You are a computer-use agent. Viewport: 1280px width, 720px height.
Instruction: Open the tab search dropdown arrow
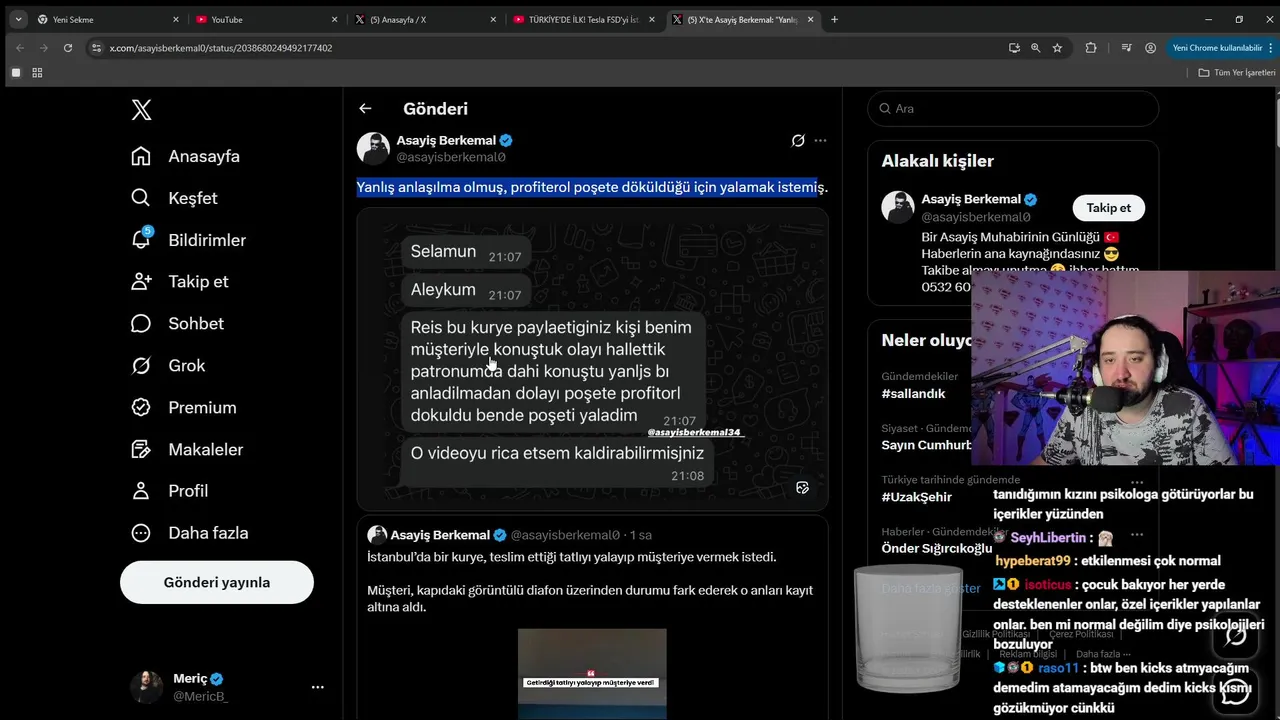[x=18, y=19]
